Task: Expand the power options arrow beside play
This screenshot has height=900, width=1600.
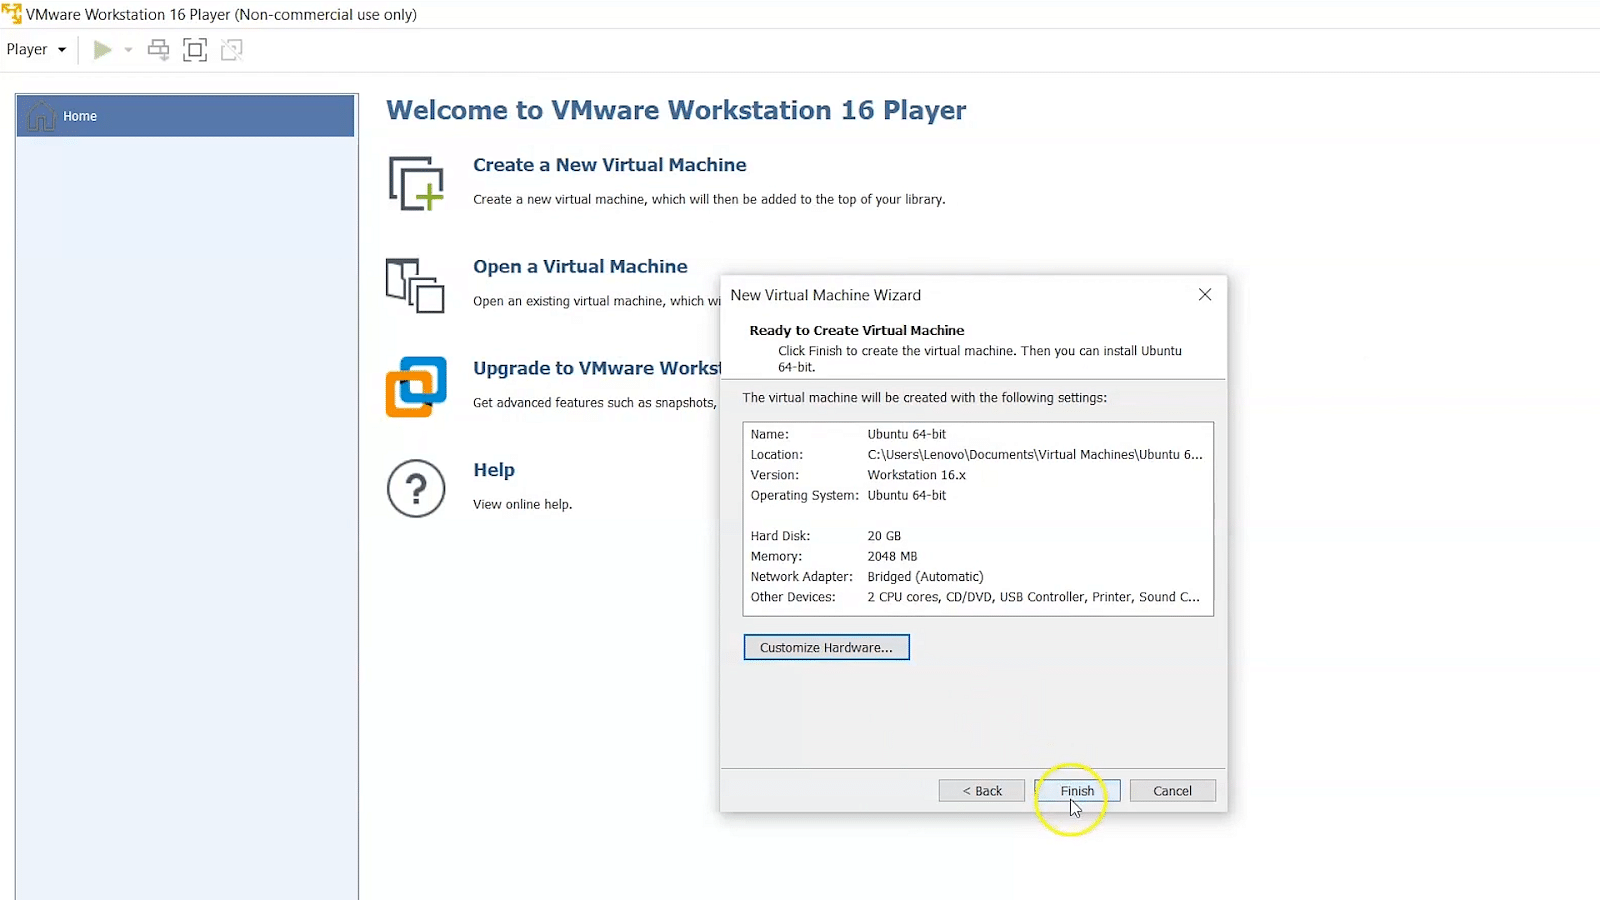Action: tap(128, 49)
